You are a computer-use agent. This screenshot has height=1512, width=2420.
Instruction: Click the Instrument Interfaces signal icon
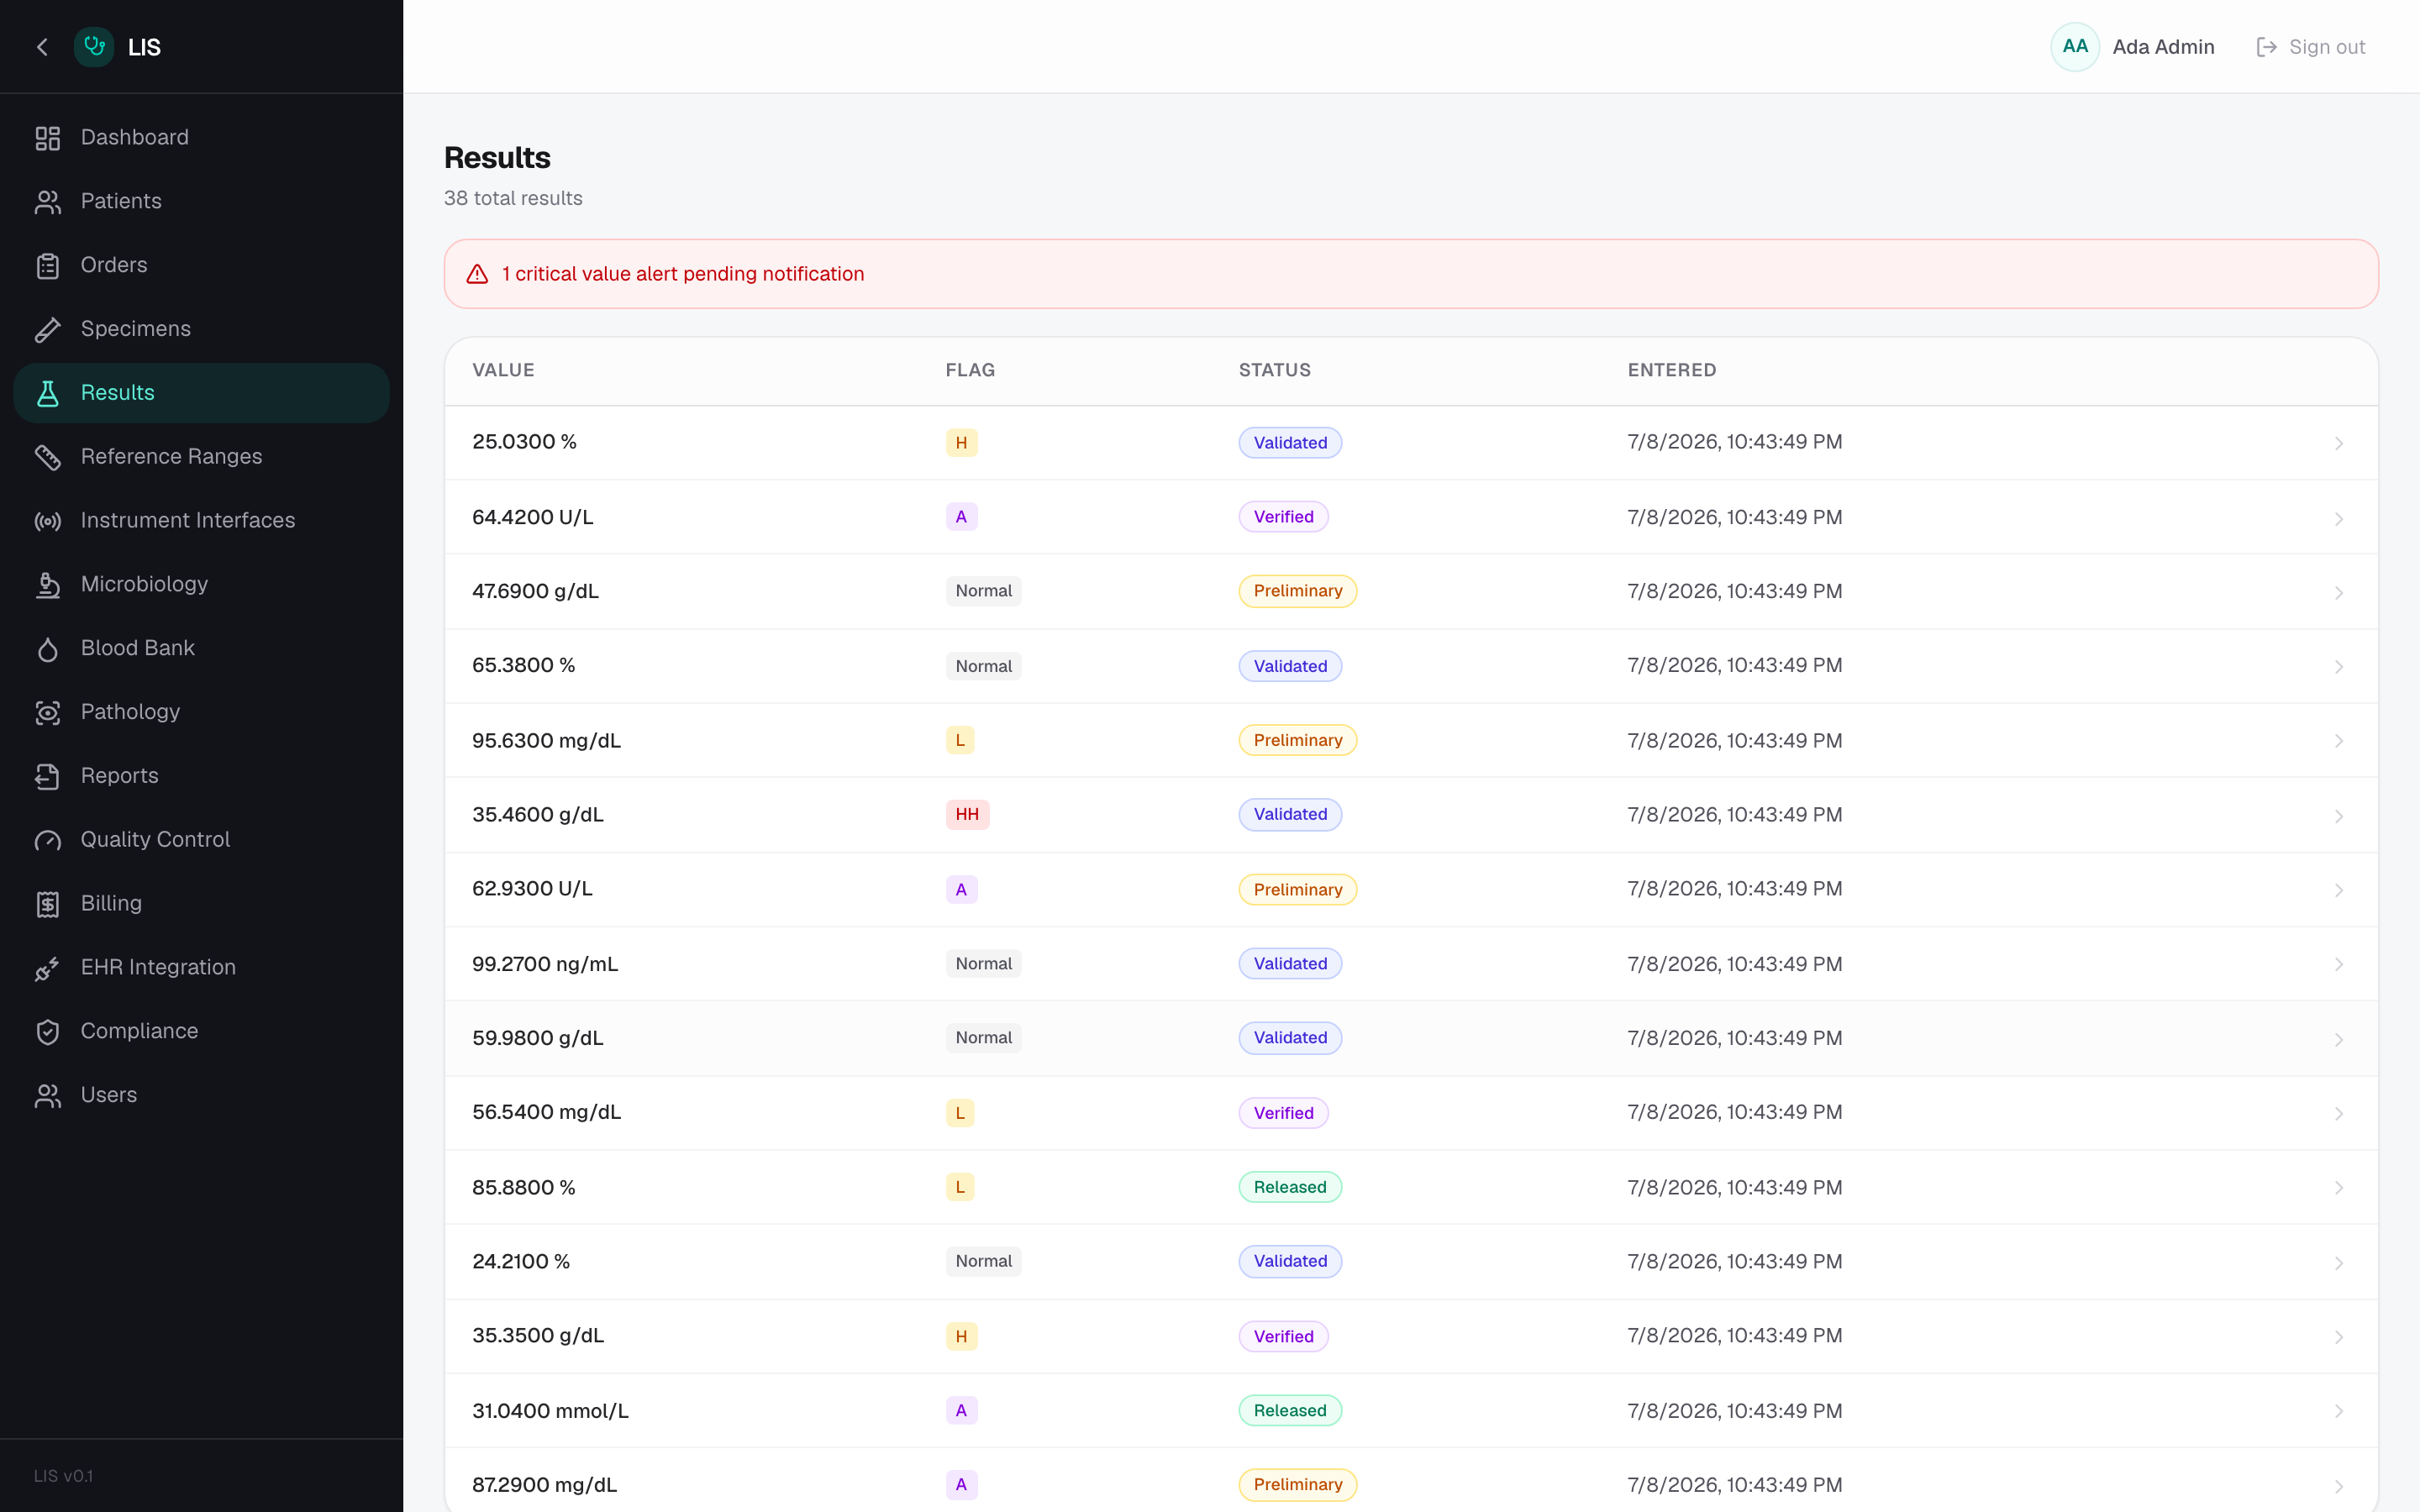(x=48, y=521)
